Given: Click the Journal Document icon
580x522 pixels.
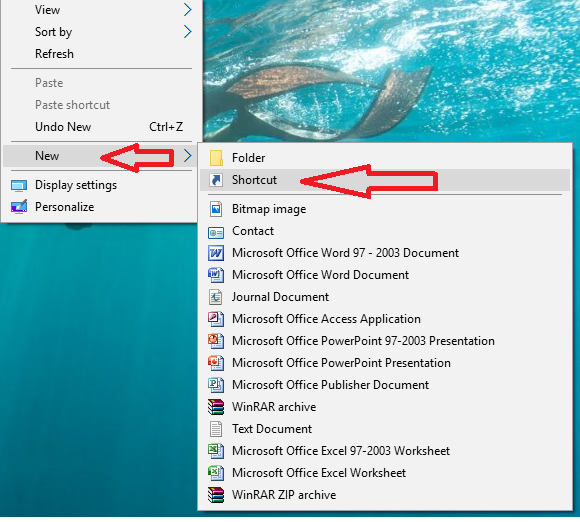Looking at the screenshot, I should point(216,297).
